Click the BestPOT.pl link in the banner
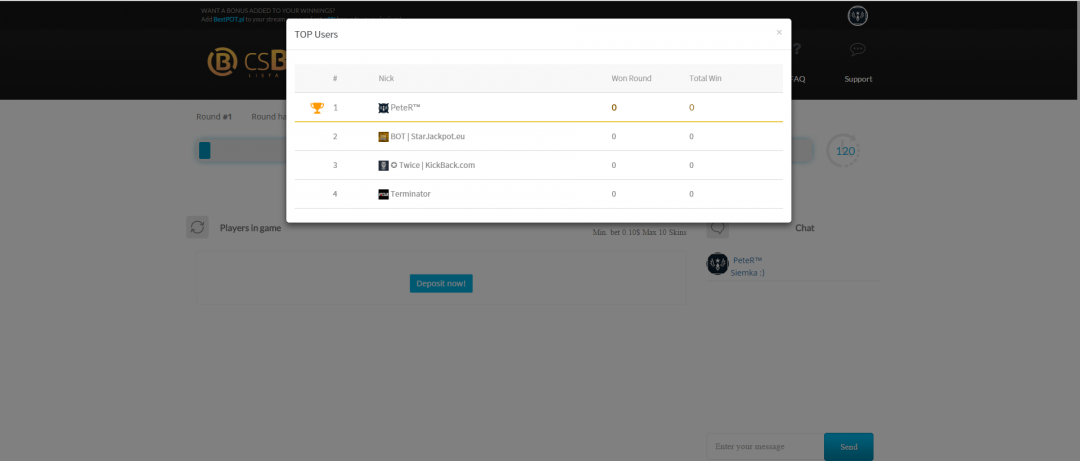 tap(228, 19)
